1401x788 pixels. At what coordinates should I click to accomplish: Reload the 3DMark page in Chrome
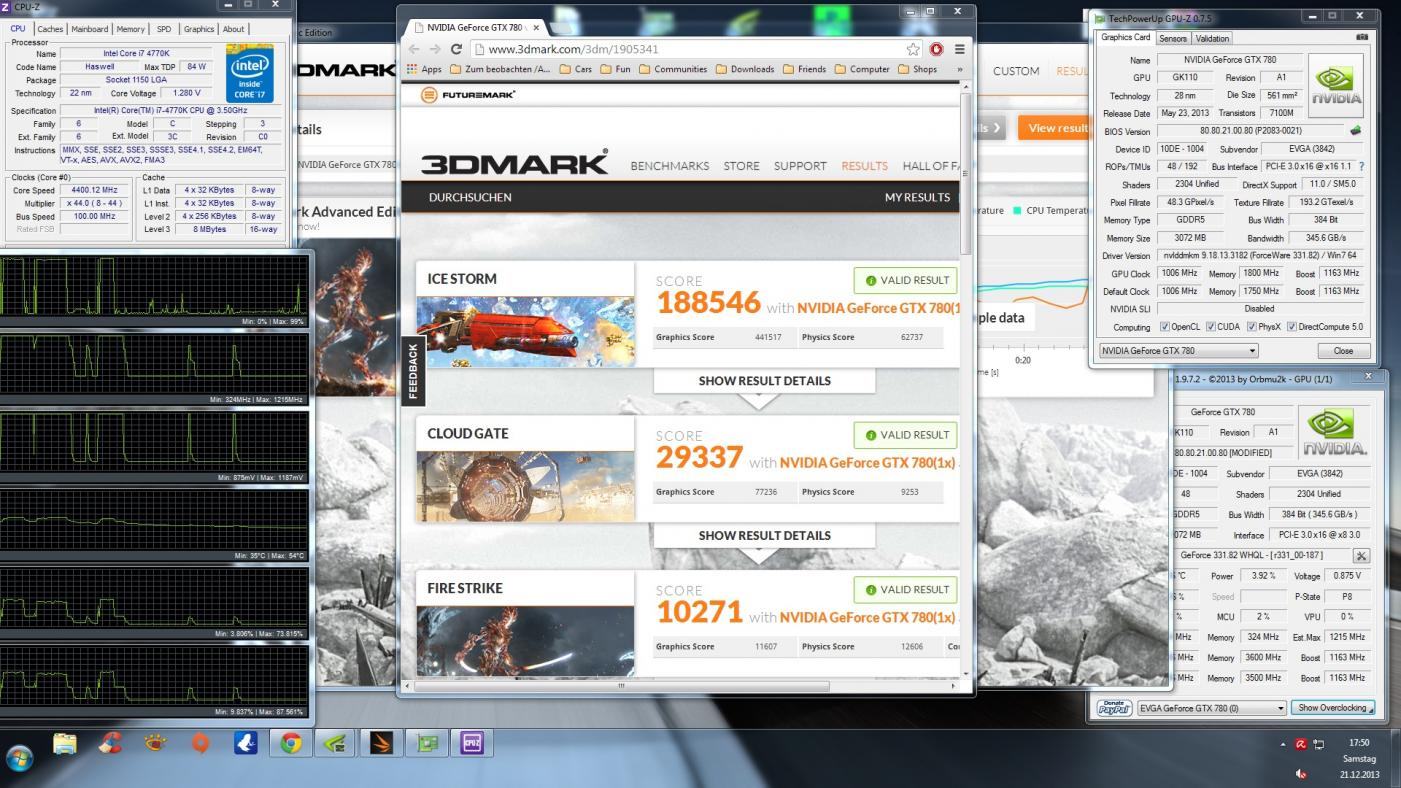click(456, 49)
